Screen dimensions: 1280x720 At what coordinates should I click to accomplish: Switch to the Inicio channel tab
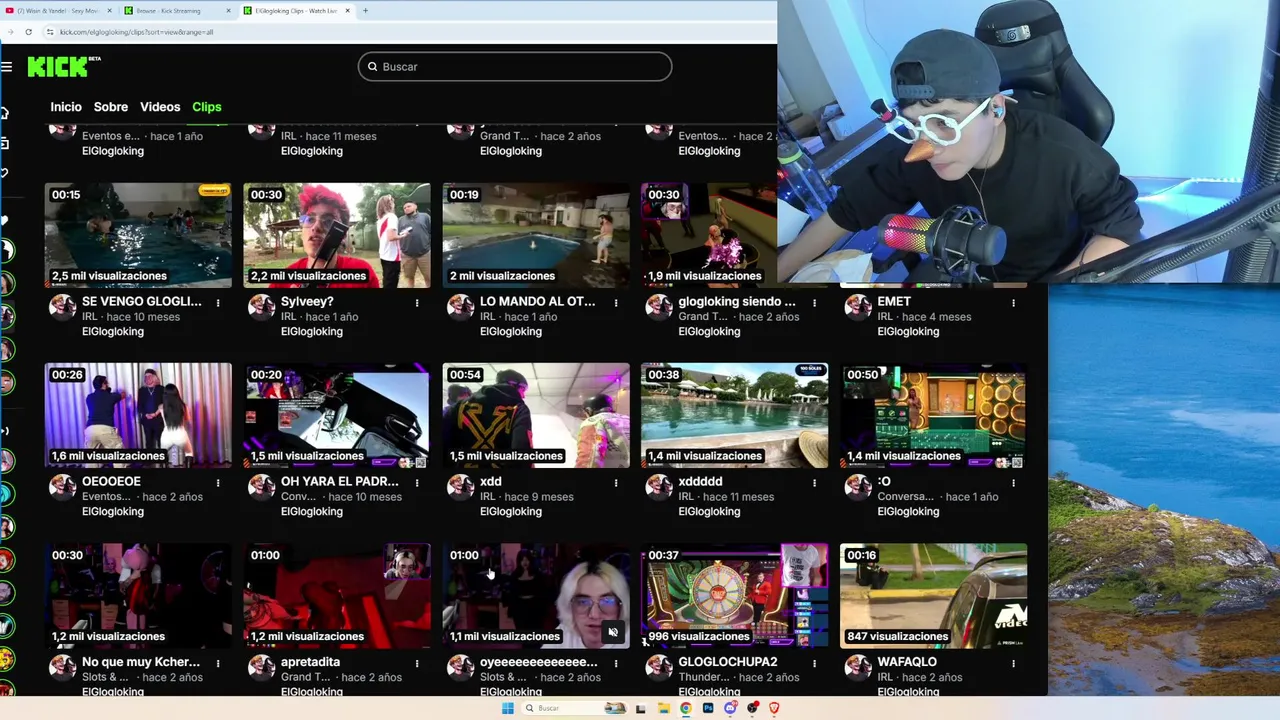click(66, 107)
